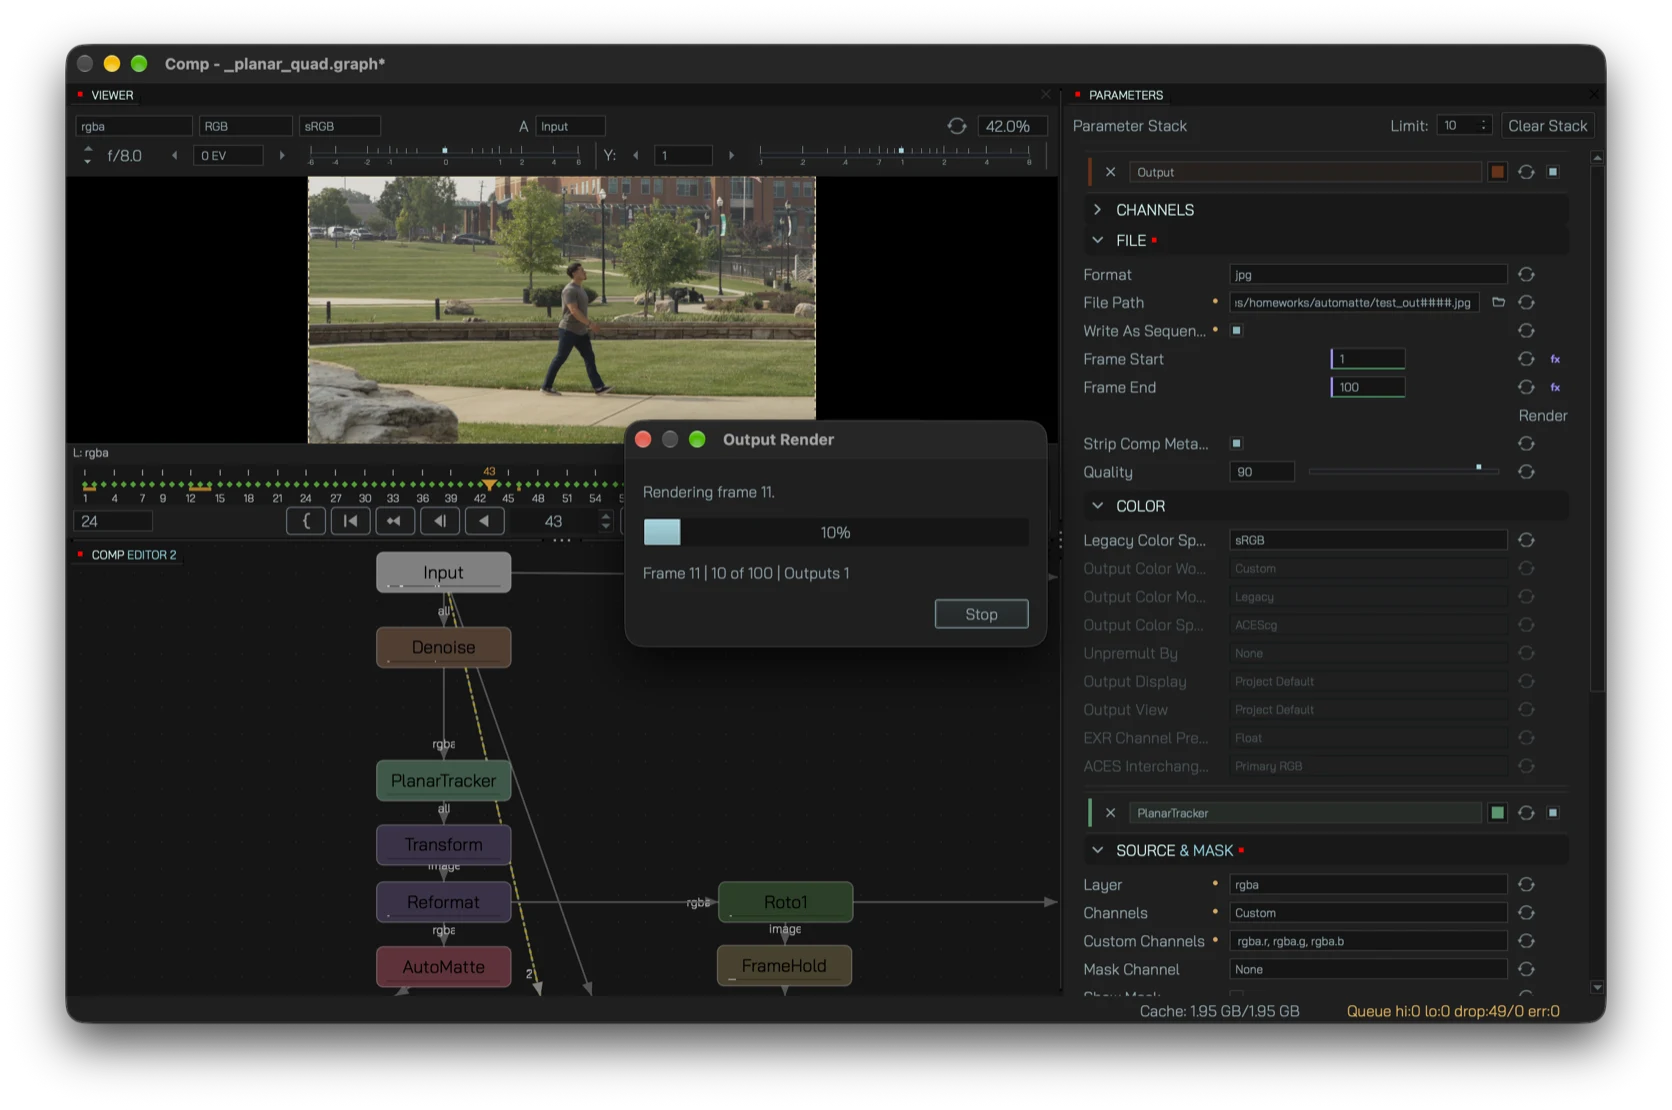Collapse the SOURCE & MASK section
The height and width of the screenshot is (1110, 1672).
click(1098, 850)
